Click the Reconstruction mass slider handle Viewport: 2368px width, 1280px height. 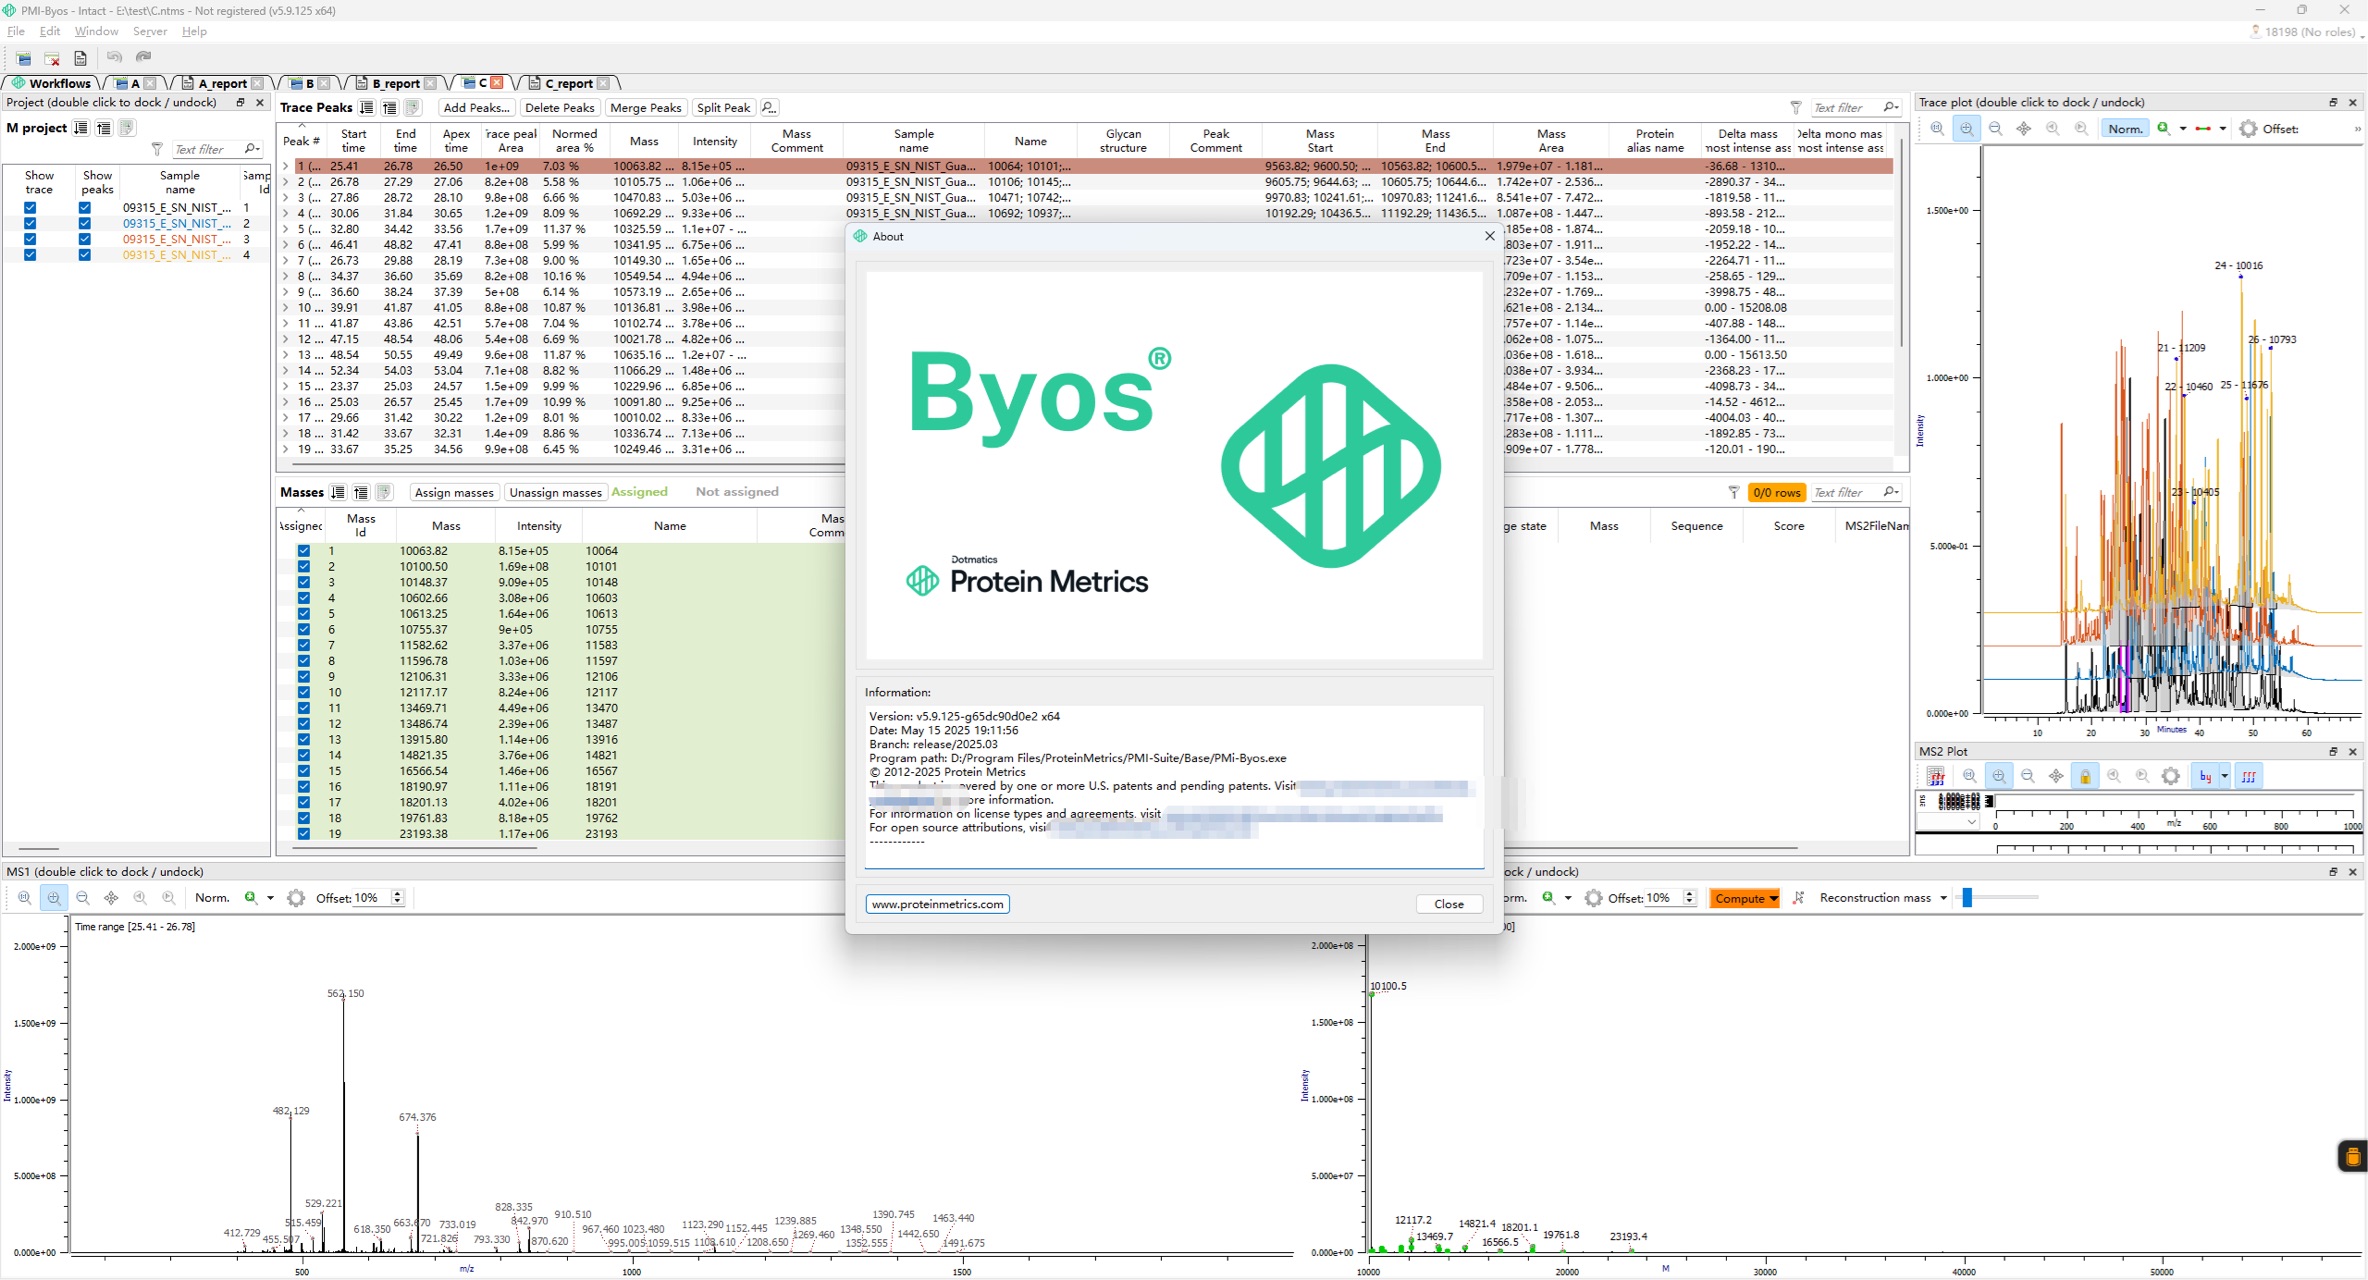[x=1967, y=898]
